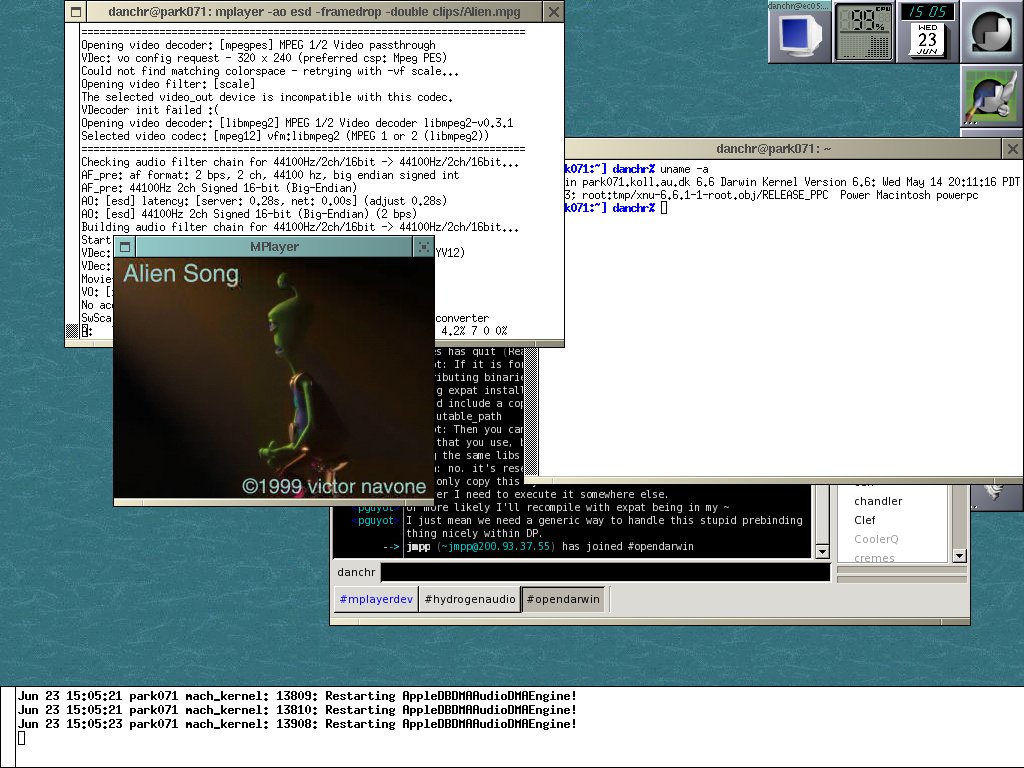The height and width of the screenshot is (768, 1024).
Task: Select user CoolerQ in the nick list
Action: (x=875, y=539)
